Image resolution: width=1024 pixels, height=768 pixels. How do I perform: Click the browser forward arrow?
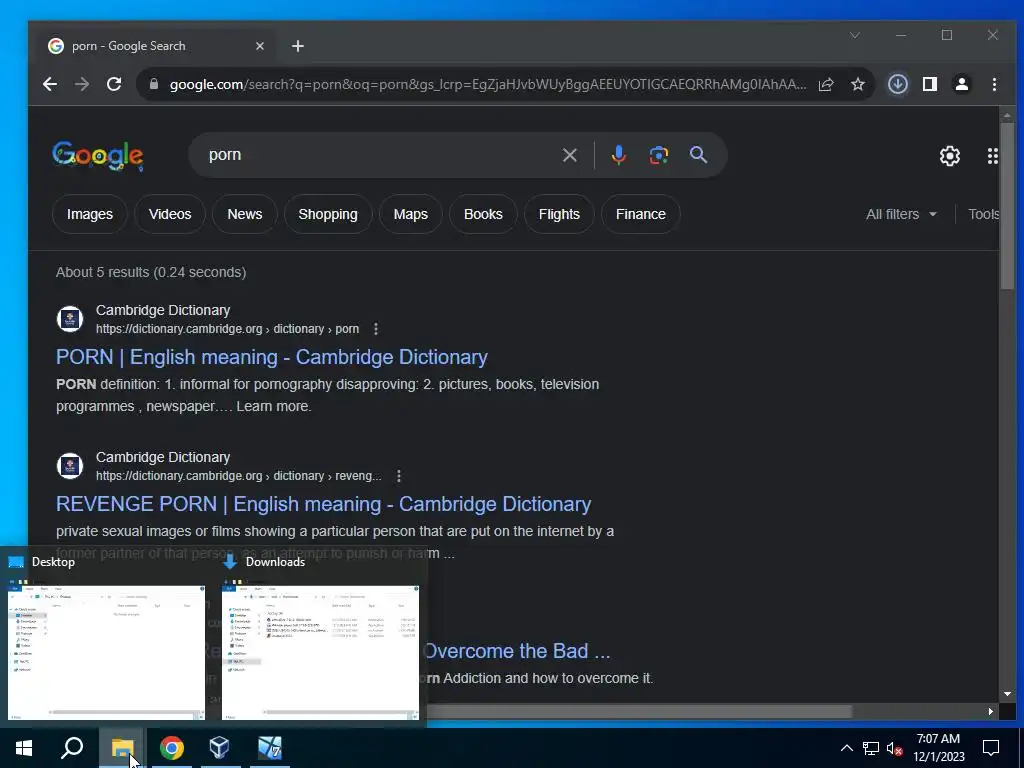tap(82, 84)
